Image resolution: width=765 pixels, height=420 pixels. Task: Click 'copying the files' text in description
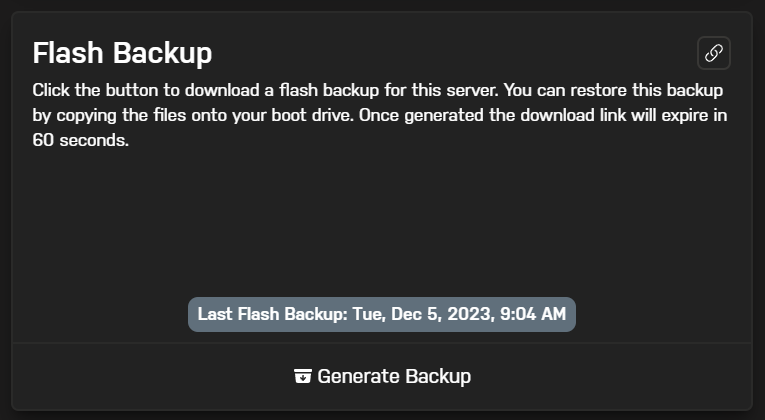[x=121, y=116]
